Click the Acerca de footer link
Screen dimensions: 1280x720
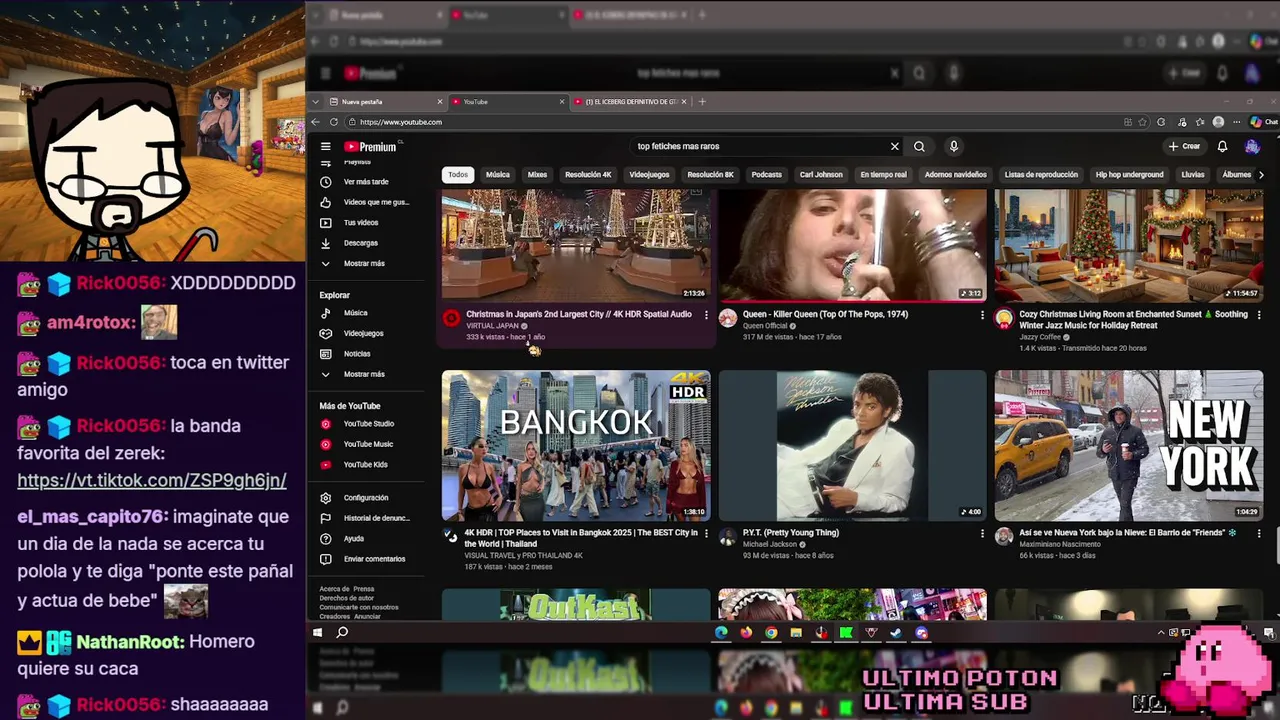tap(334, 589)
